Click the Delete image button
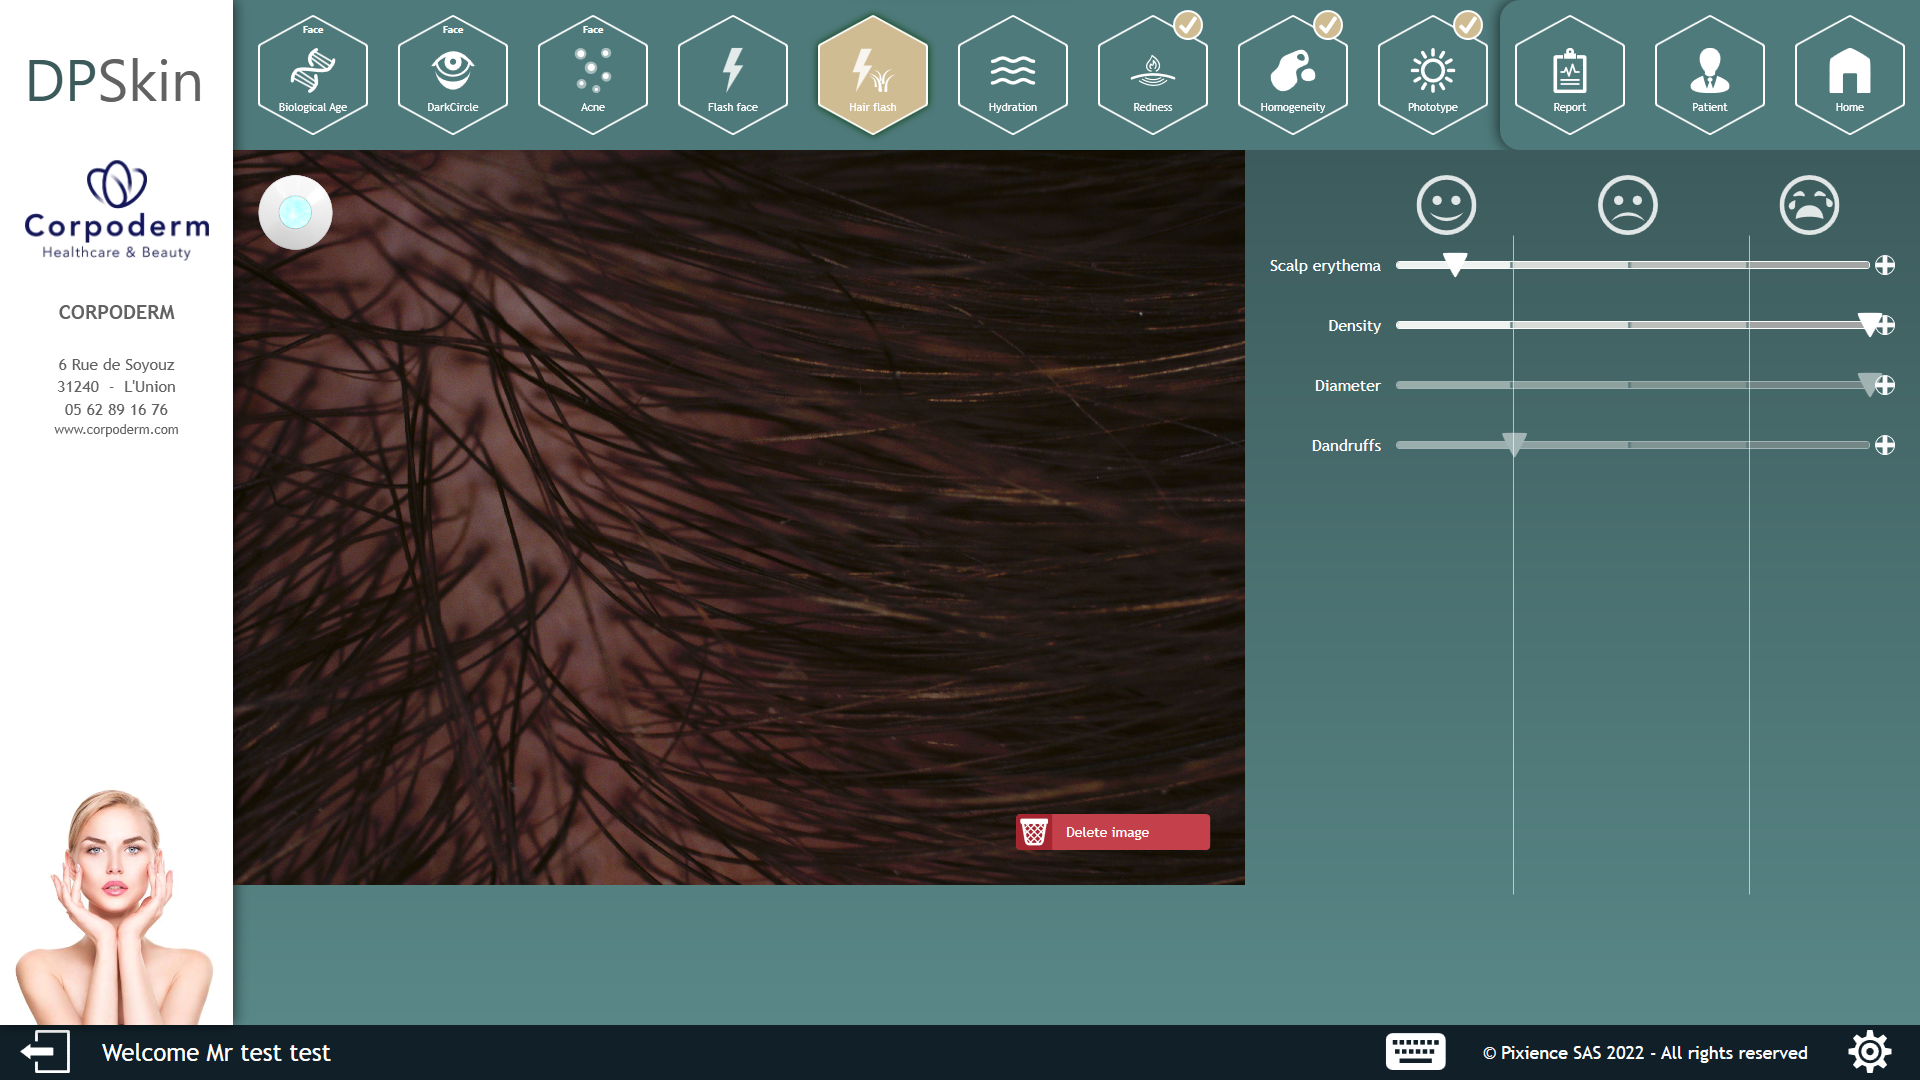The image size is (1920, 1080). click(1112, 832)
